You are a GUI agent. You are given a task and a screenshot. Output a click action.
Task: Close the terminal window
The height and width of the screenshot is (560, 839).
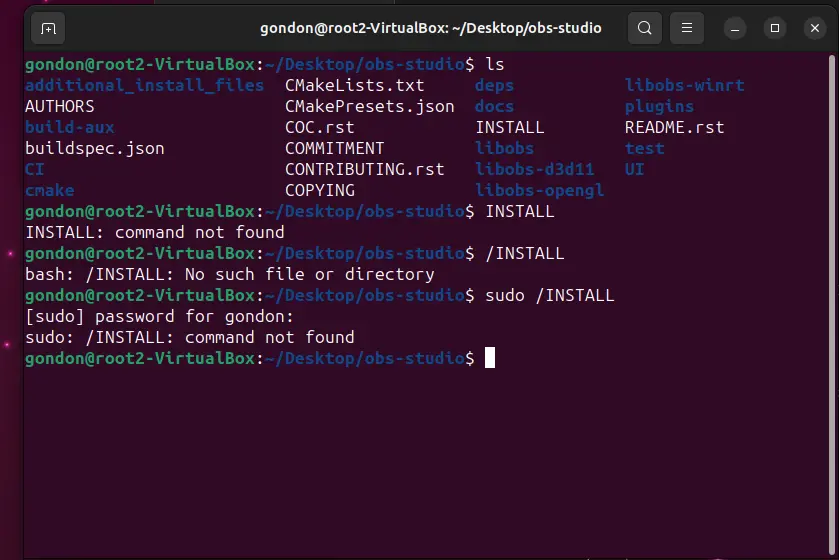814,28
